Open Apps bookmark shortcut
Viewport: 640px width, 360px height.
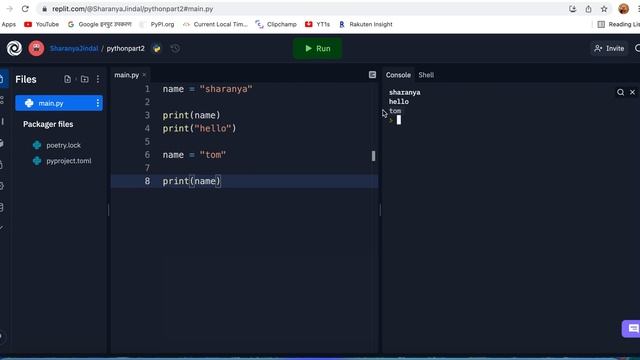pyautogui.click(x=8, y=24)
